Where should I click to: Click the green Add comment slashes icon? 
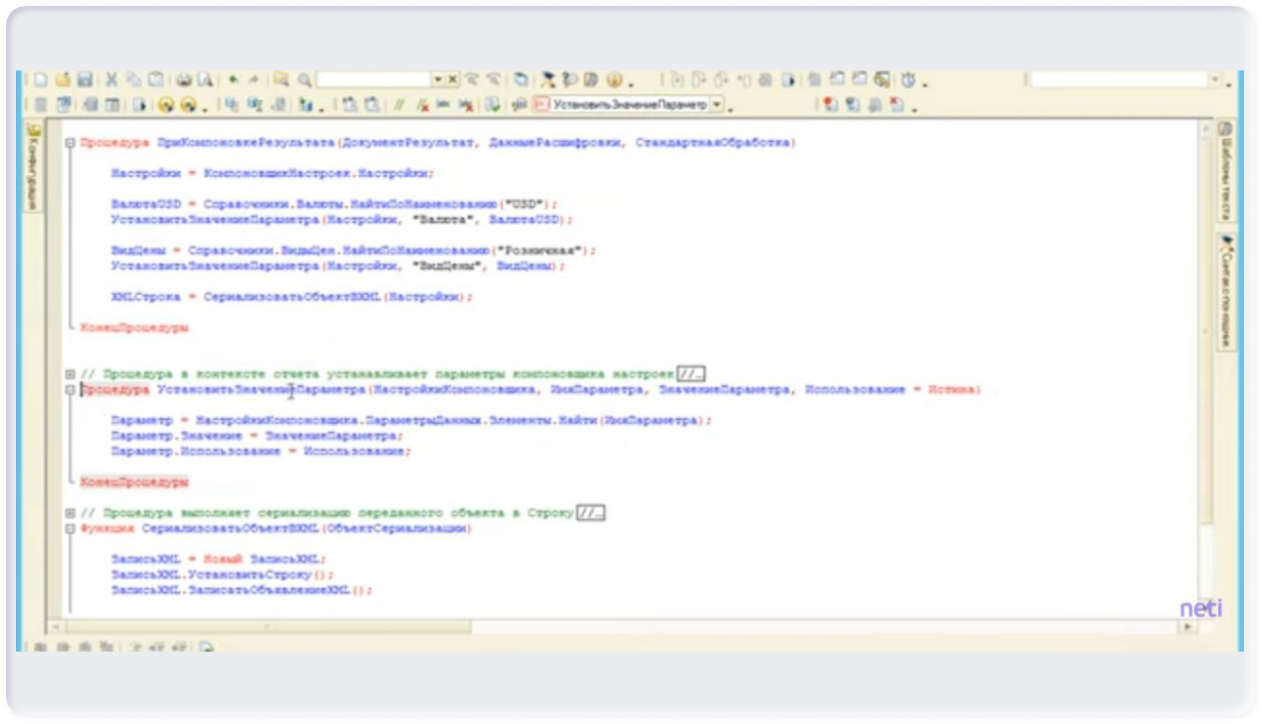399,105
